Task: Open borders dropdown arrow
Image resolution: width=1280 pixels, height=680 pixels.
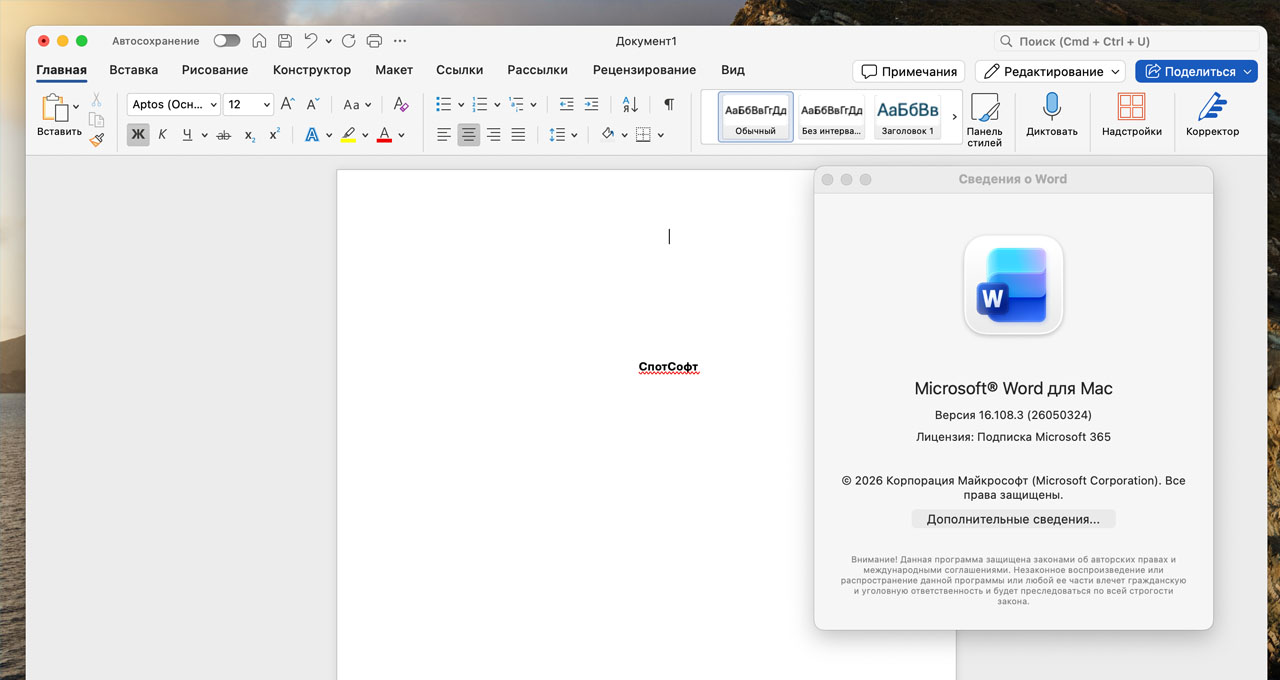Action: pos(660,135)
